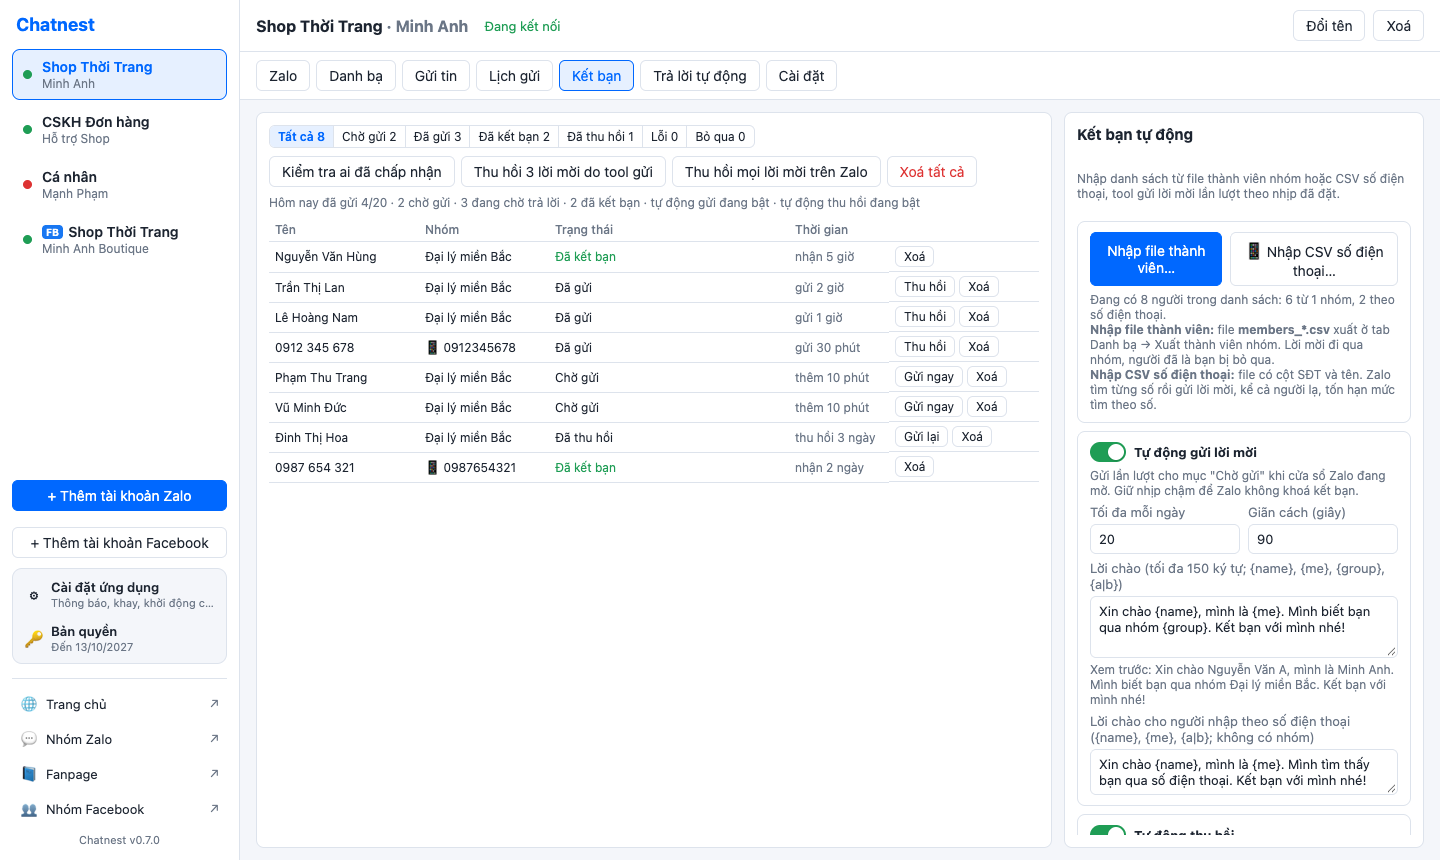Click the key icon beside Bản quyền
Image resolution: width=1440 pixels, height=860 pixels.
pyautogui.click(x=34, y=639)
